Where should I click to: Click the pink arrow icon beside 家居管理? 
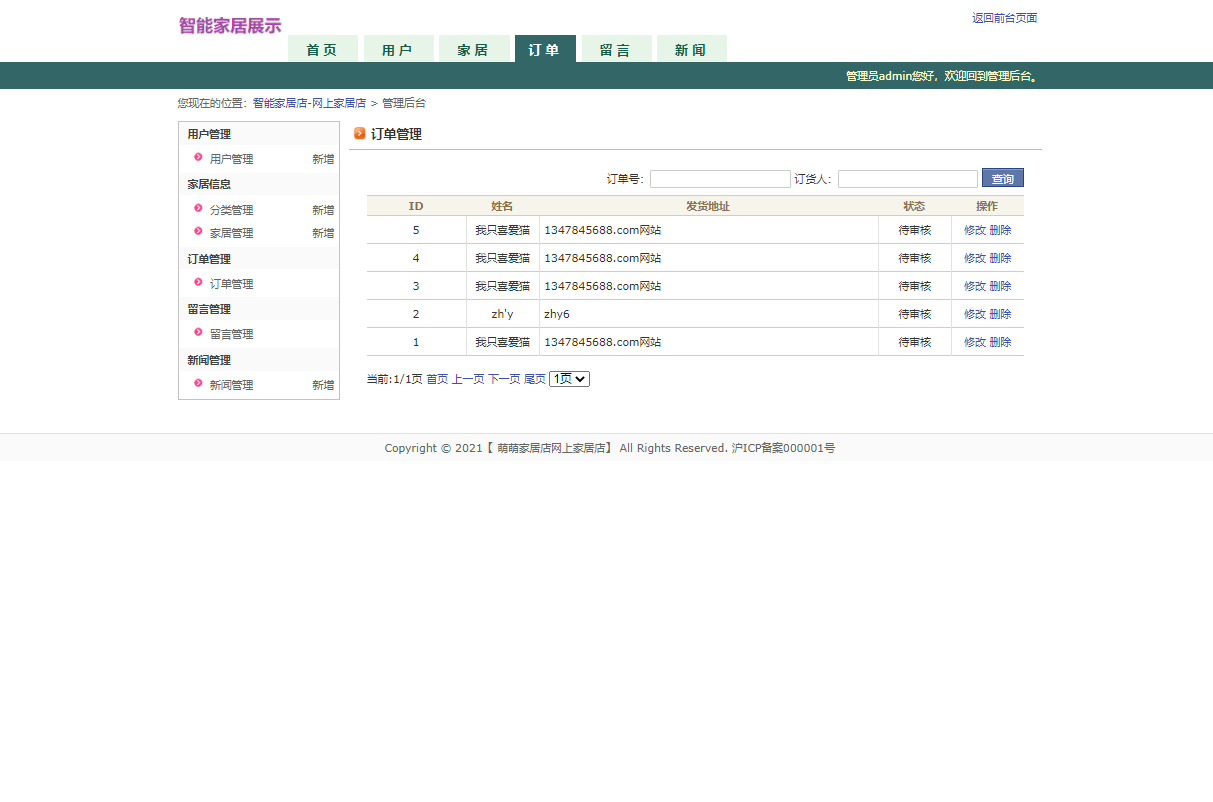(x=198, y=232)
